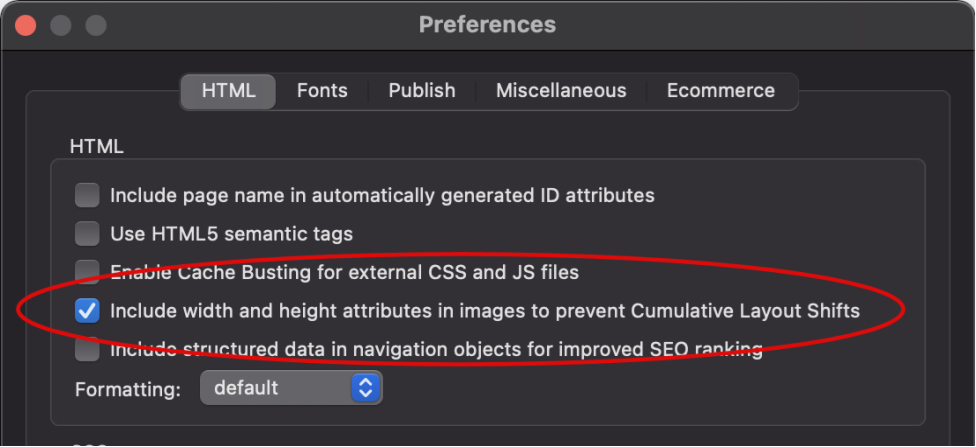
Task: Click the 'Cumulative Layout Shifts' option label text
Action: click(x=745, y=311)
